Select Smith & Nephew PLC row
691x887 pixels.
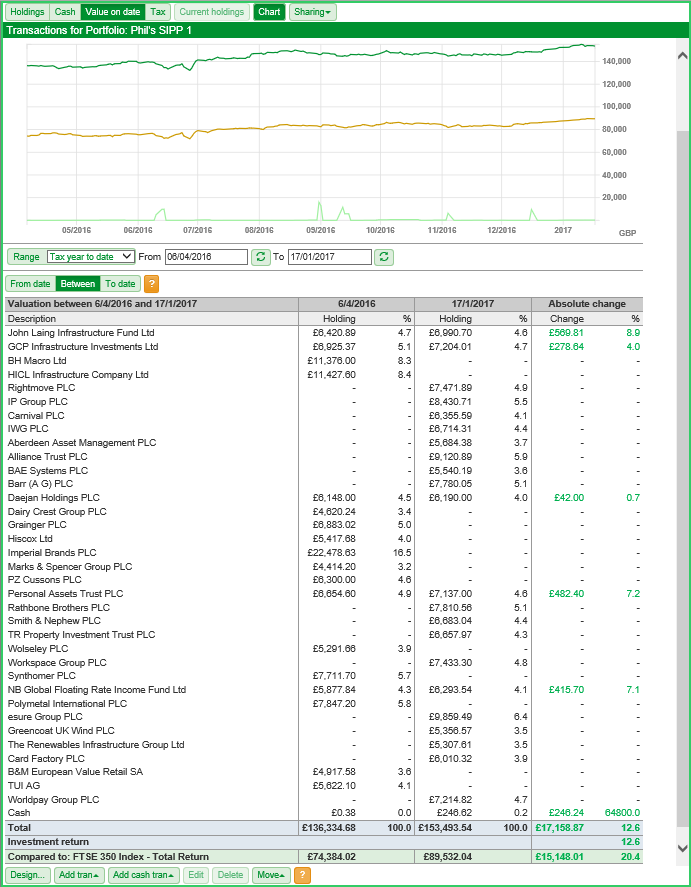coord(324,621)
